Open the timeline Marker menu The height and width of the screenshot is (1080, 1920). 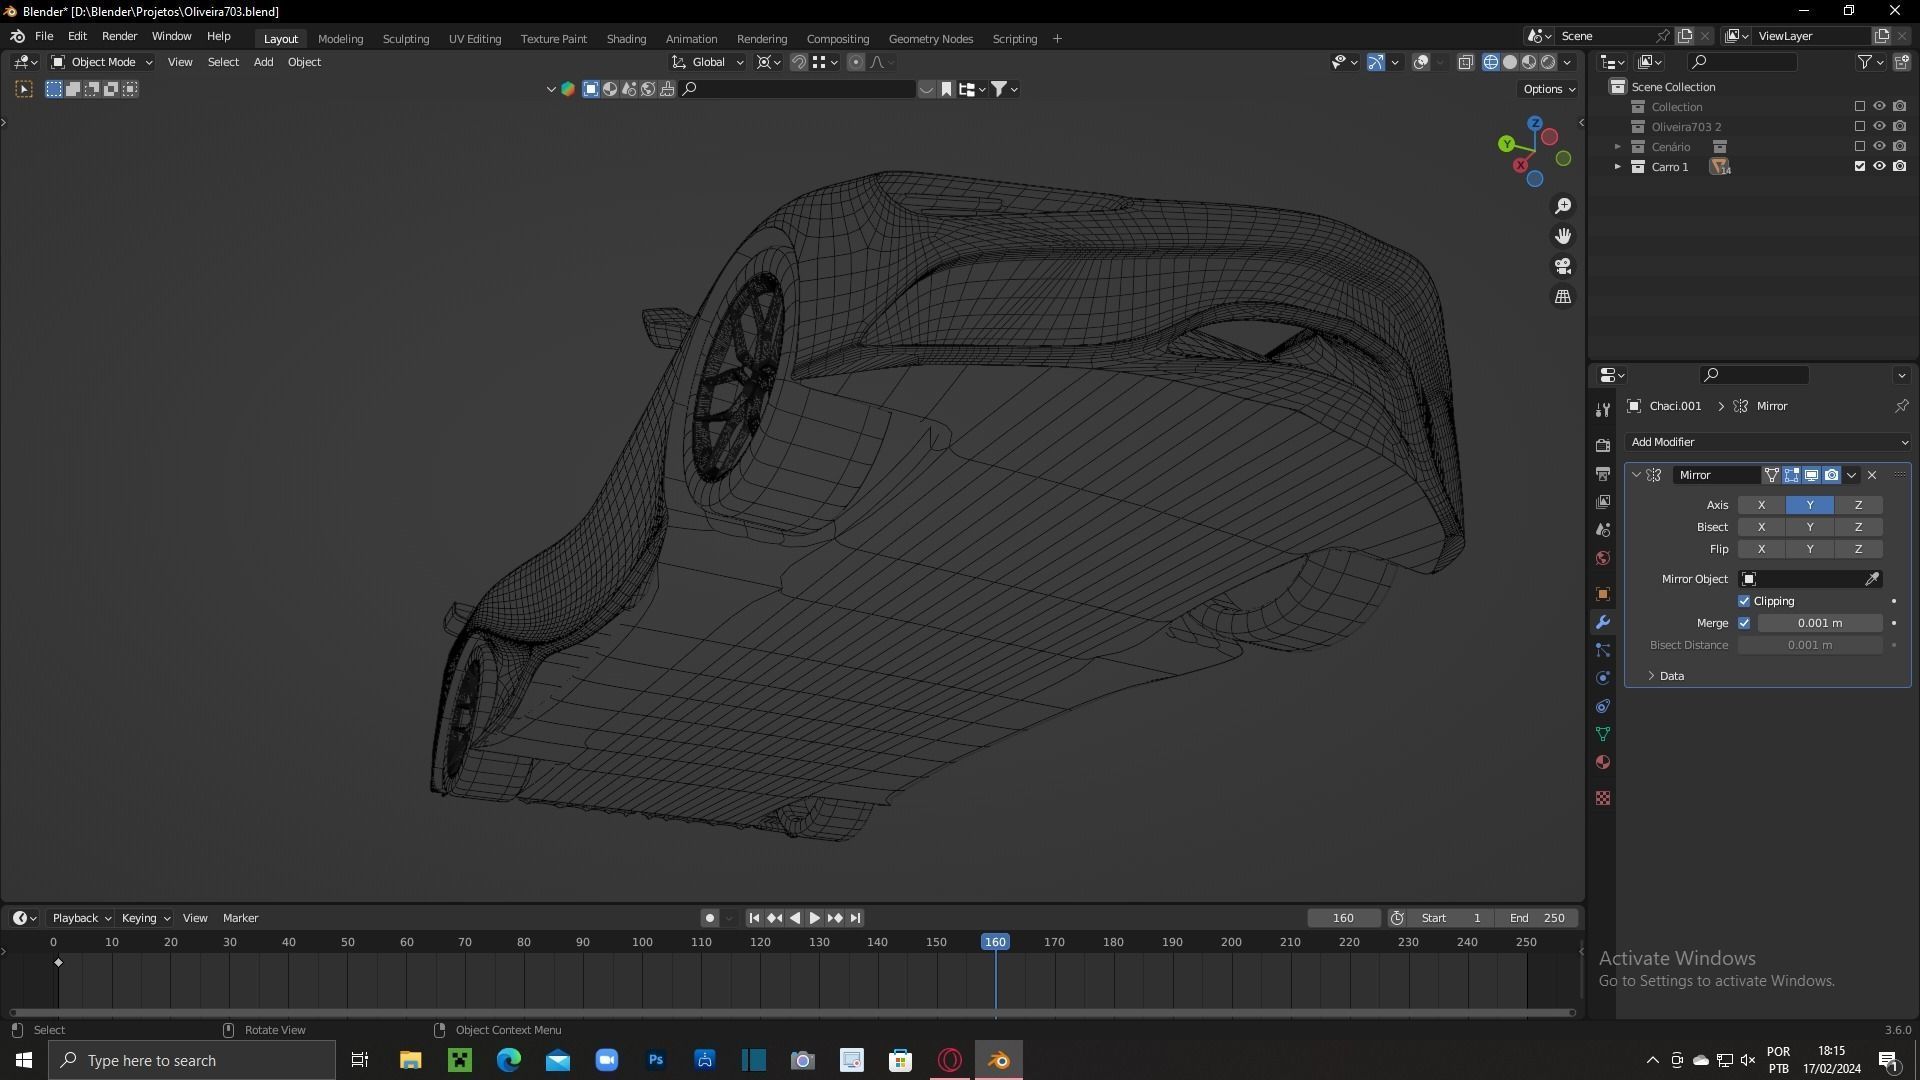pos(240,918)
